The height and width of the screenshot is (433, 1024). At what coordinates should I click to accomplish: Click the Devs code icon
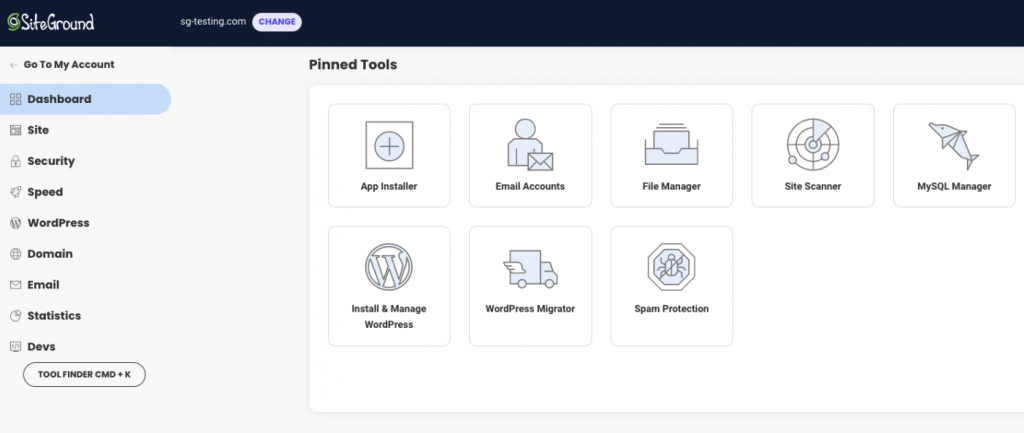coord(16,347)
